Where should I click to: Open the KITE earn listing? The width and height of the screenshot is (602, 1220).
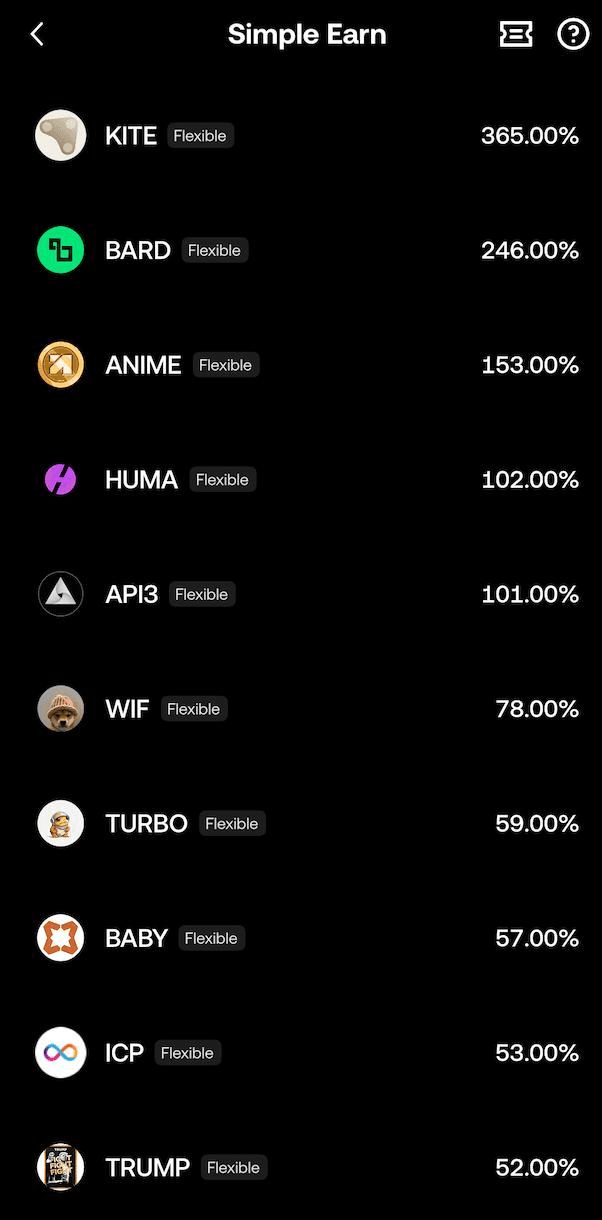[300, 135]
